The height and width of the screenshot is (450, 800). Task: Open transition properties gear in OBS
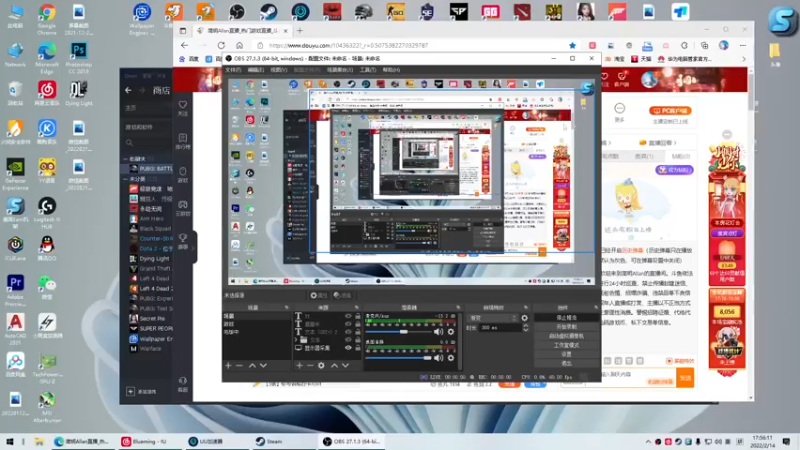524,318
